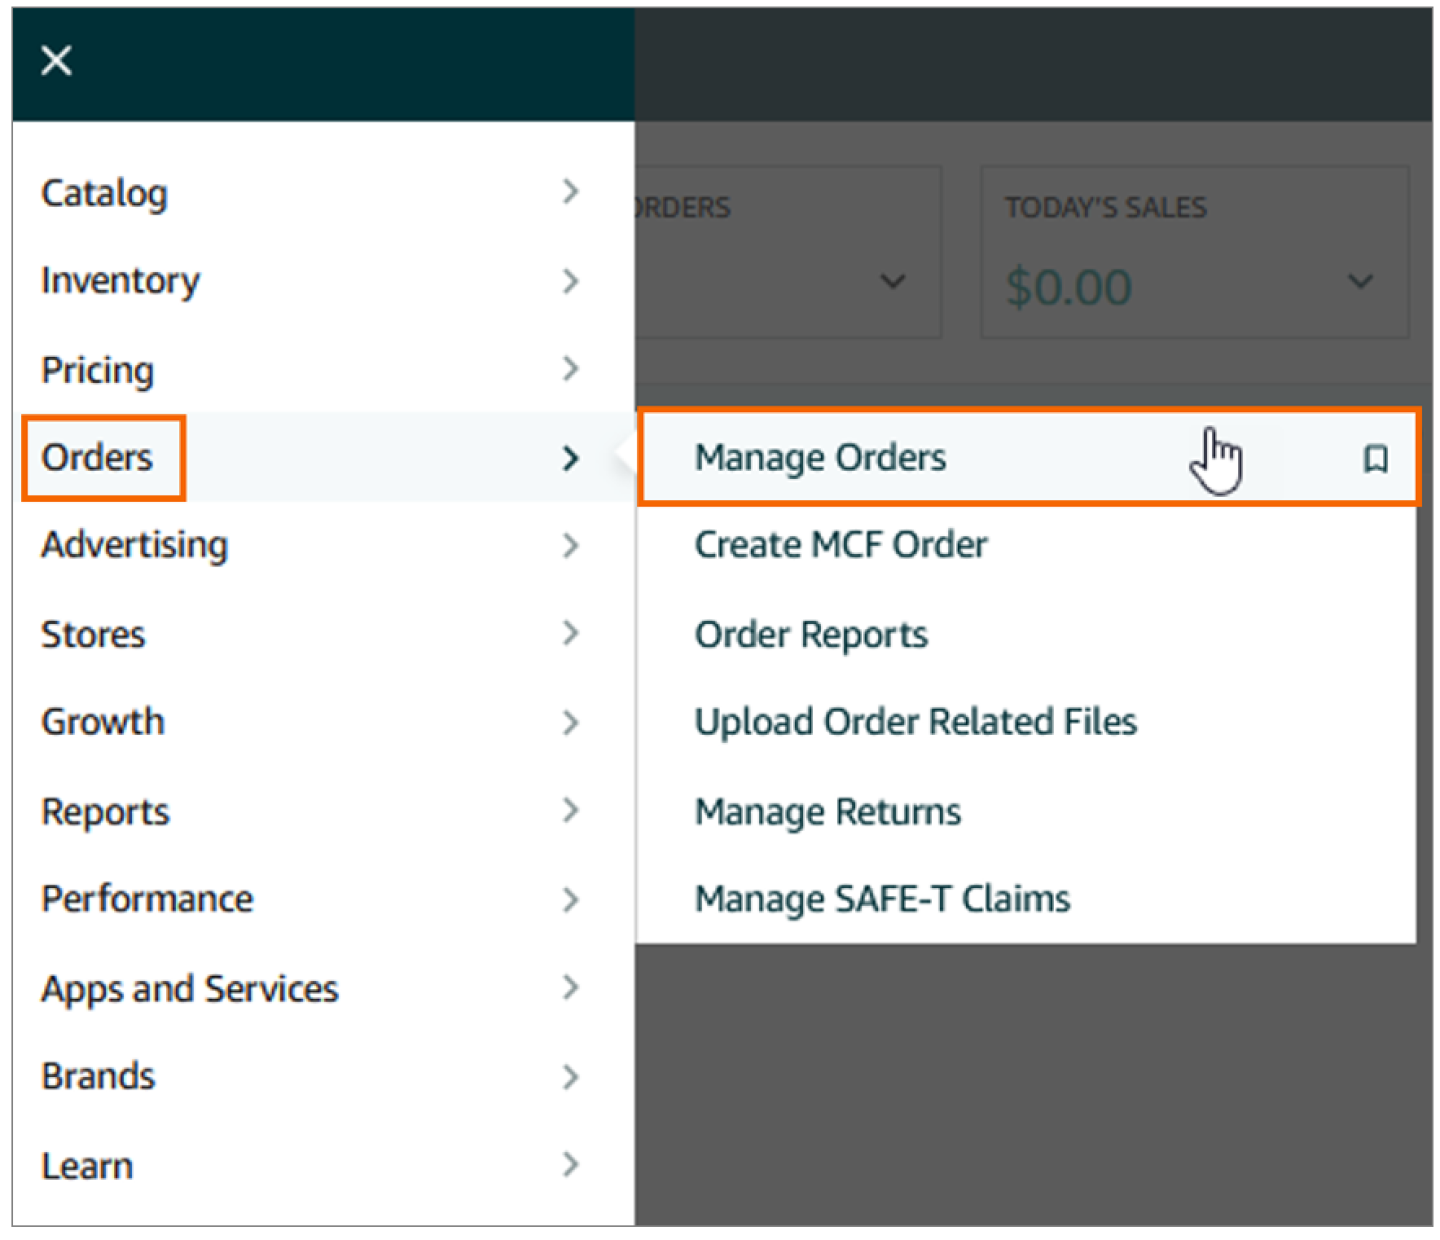This screenshot has height=1240, width=1440.
Task: Expand the Orders widget chevron
Action: 893,282
